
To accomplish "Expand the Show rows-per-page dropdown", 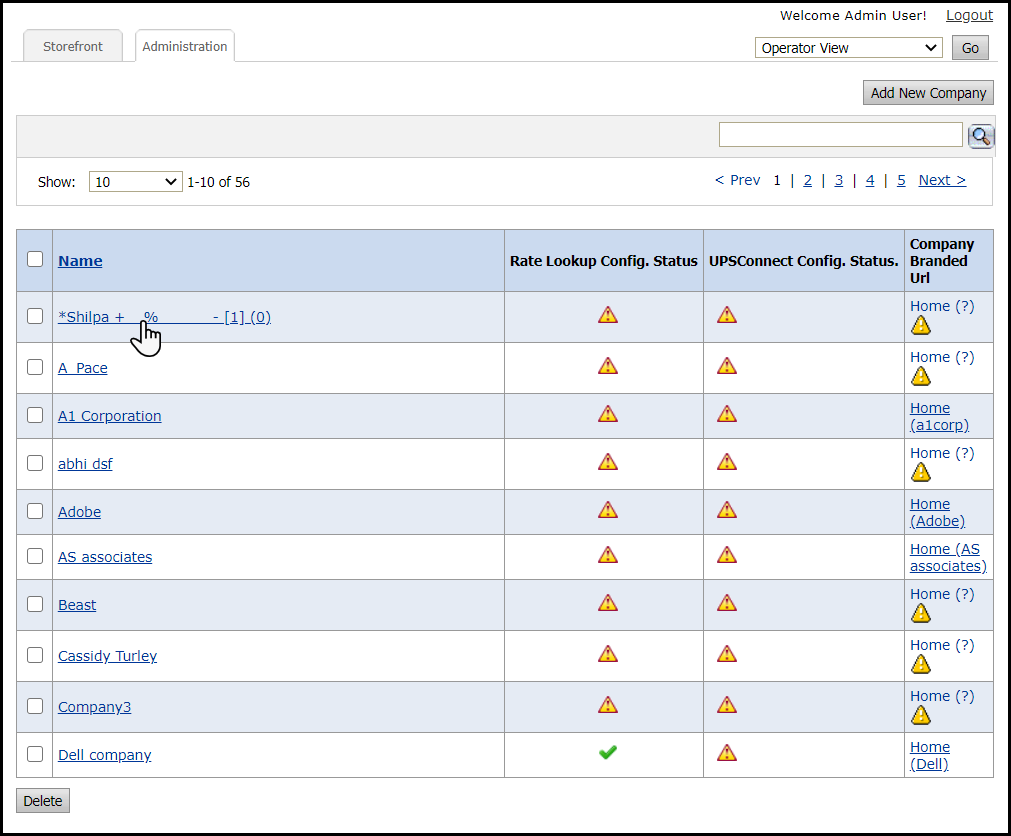I will (x=135, y=182).
